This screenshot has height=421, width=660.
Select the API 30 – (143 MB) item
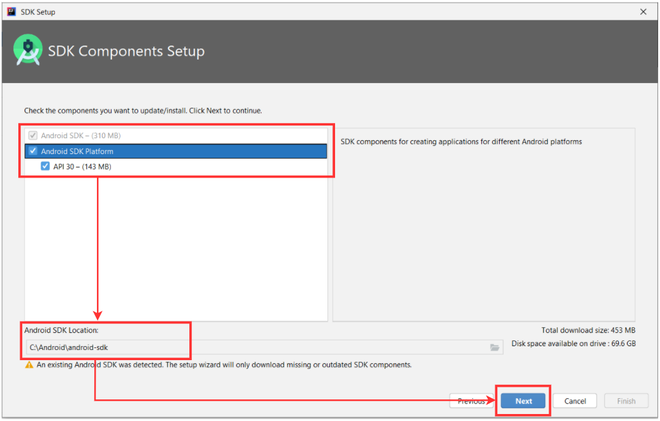(x=82, y=167)
